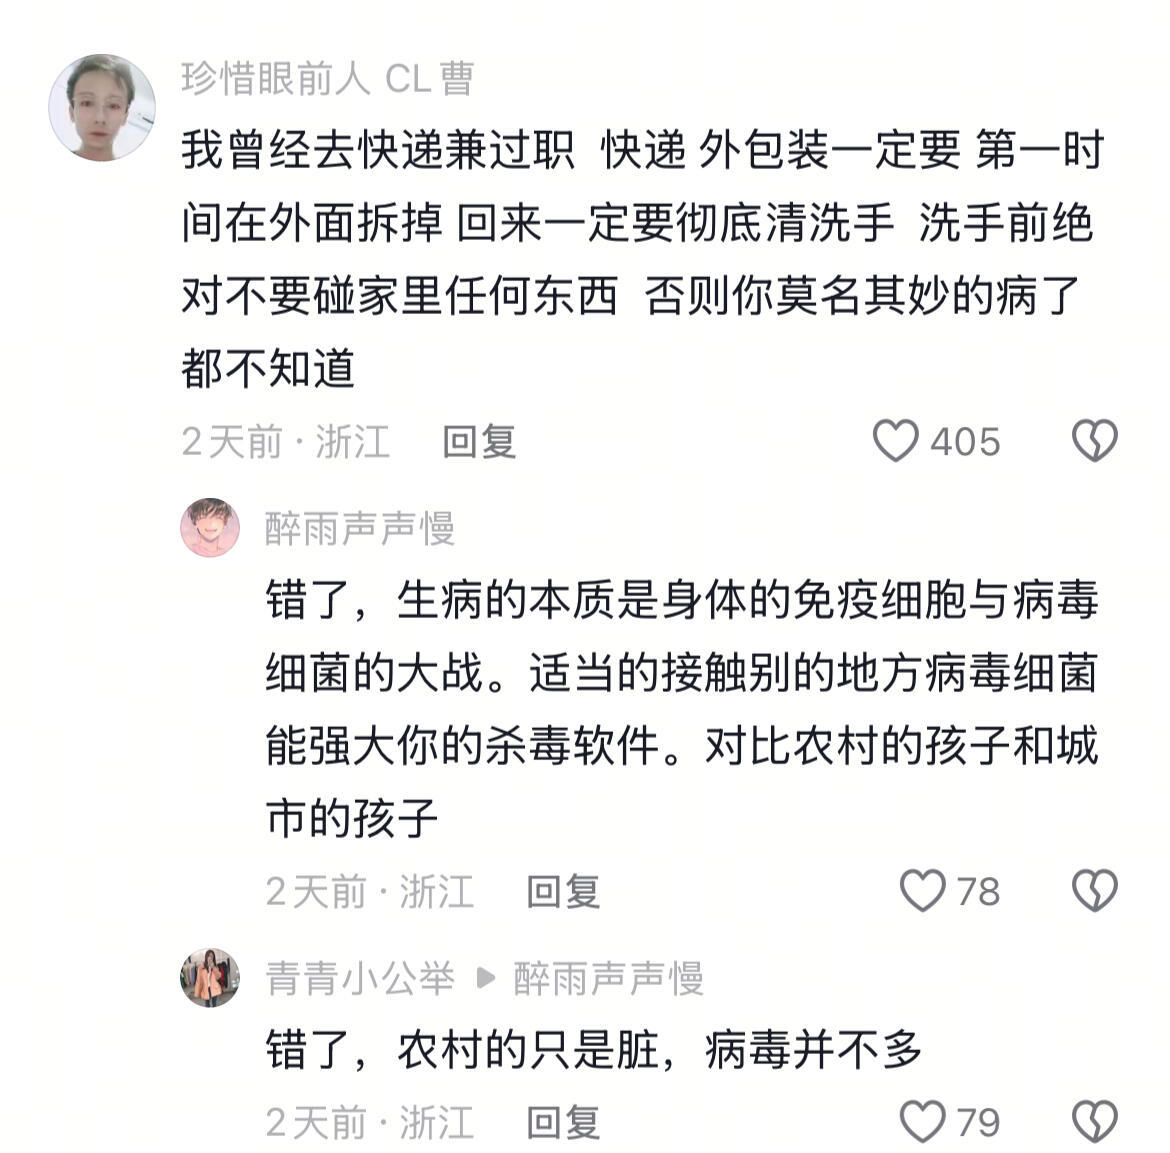Open the replied-to name 醉雨声声慢 after the arrow
Viewport: 1170px width, 1153px height.
point(608,978)
